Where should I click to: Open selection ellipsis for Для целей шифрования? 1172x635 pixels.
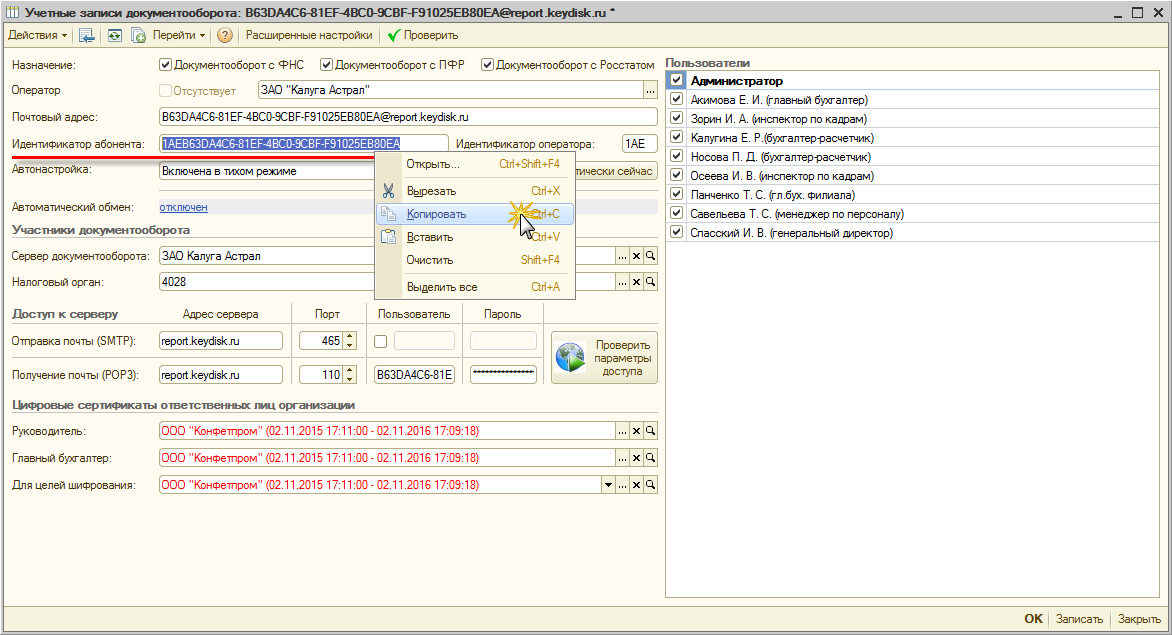click(622, 485)
